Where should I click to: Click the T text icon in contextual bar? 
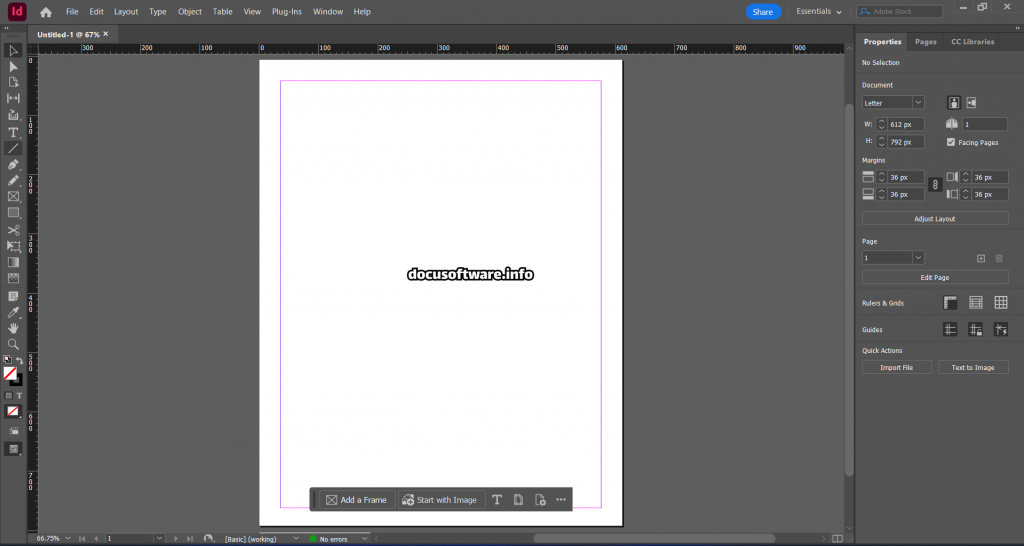click(x=497, y=500)
